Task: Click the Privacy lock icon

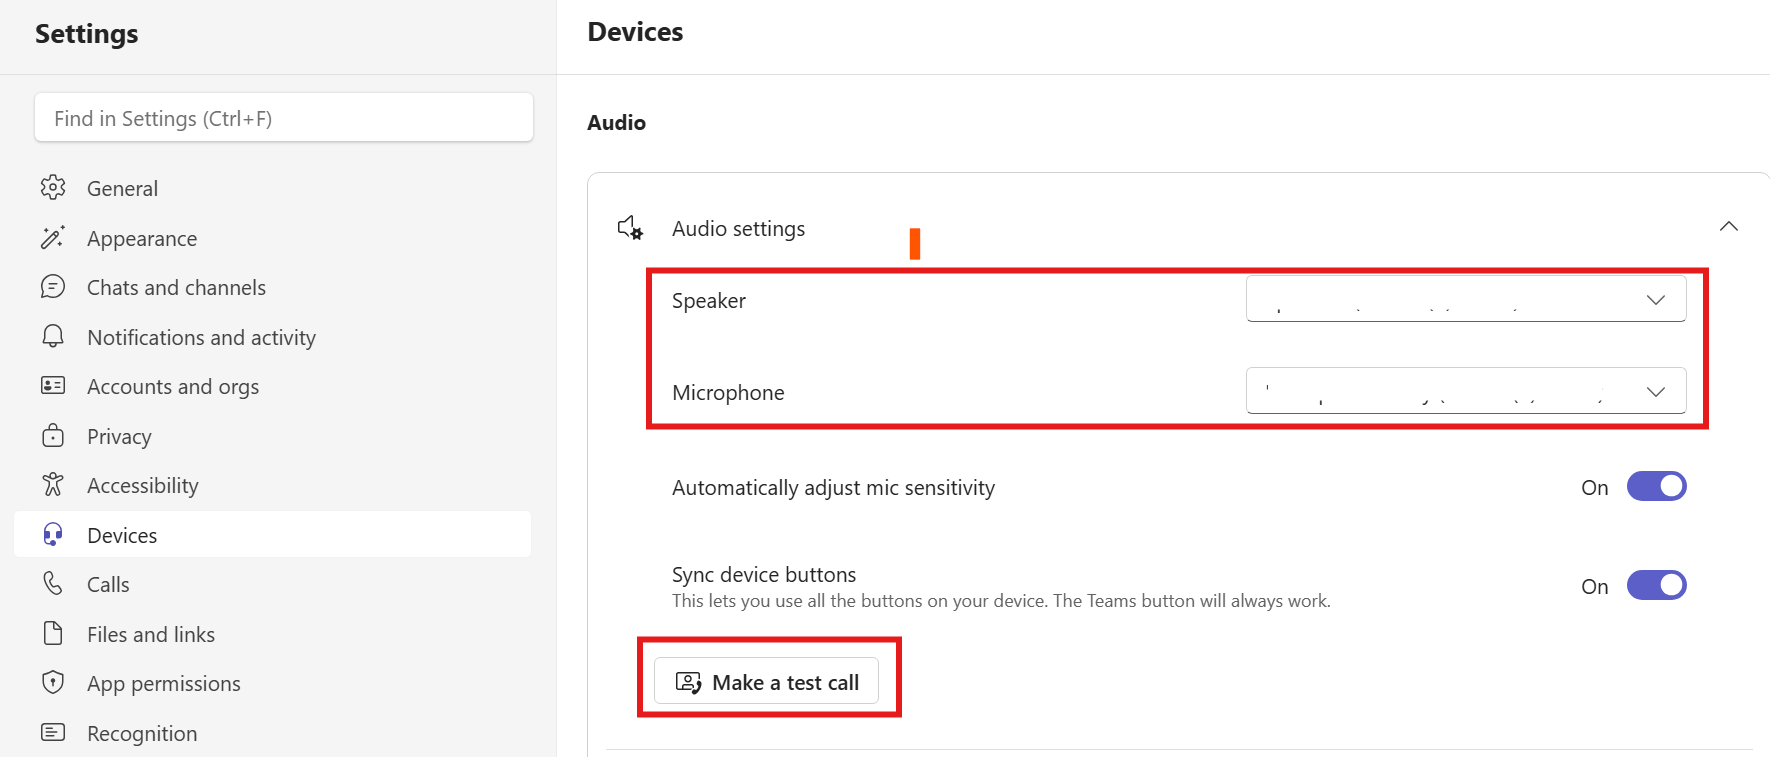Action: (53, 436)
